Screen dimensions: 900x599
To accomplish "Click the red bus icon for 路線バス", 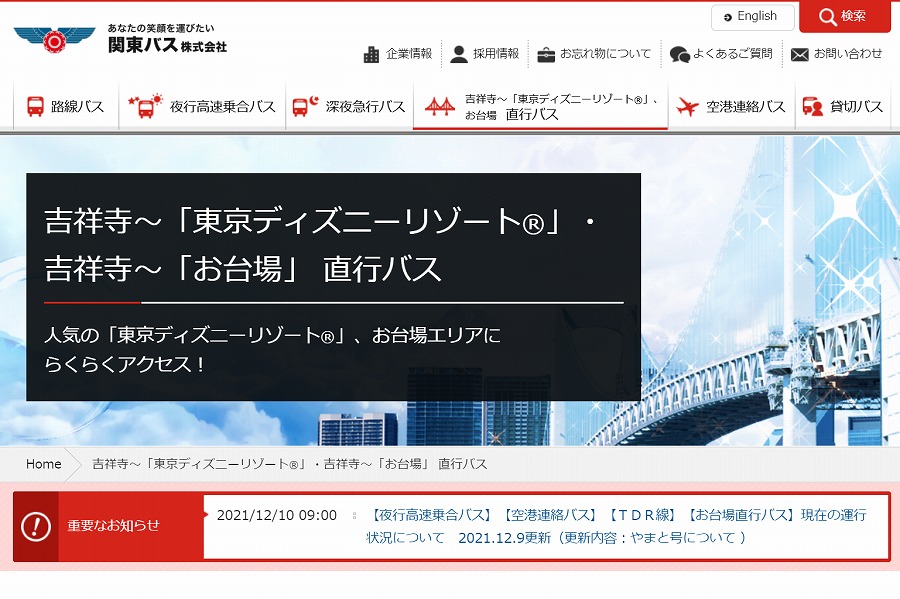I will pos(35,107).
